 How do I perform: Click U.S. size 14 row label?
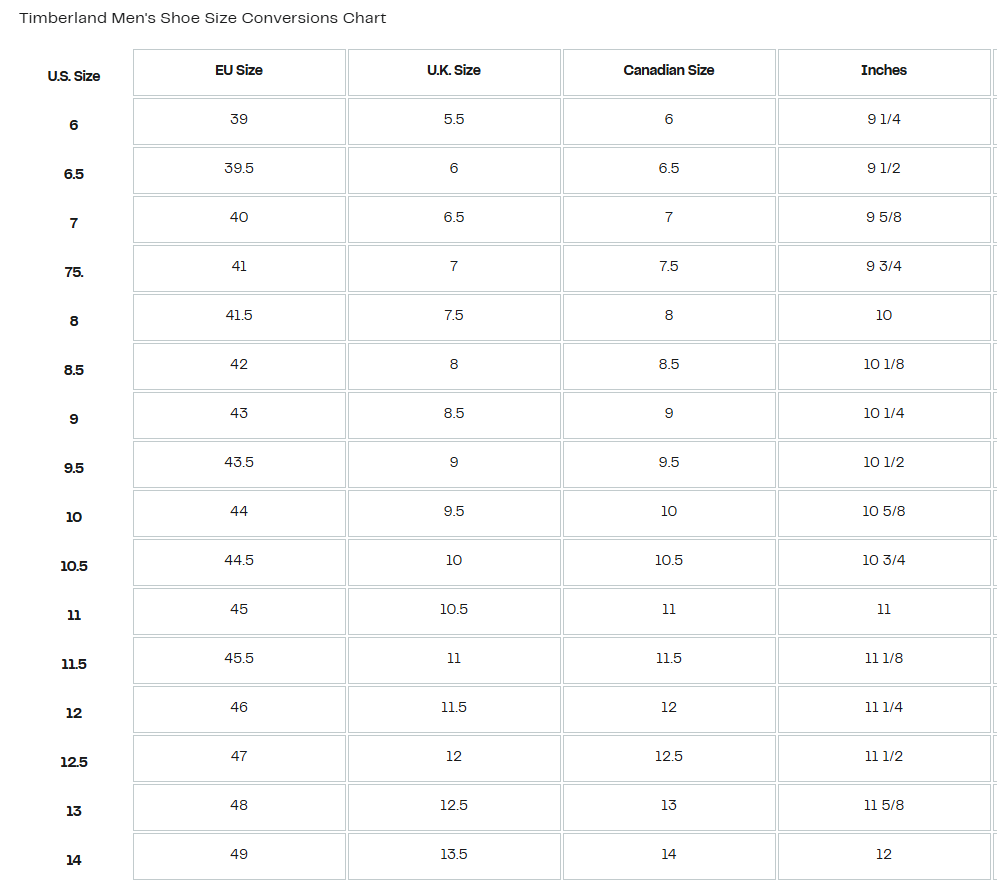coord(74,860)
